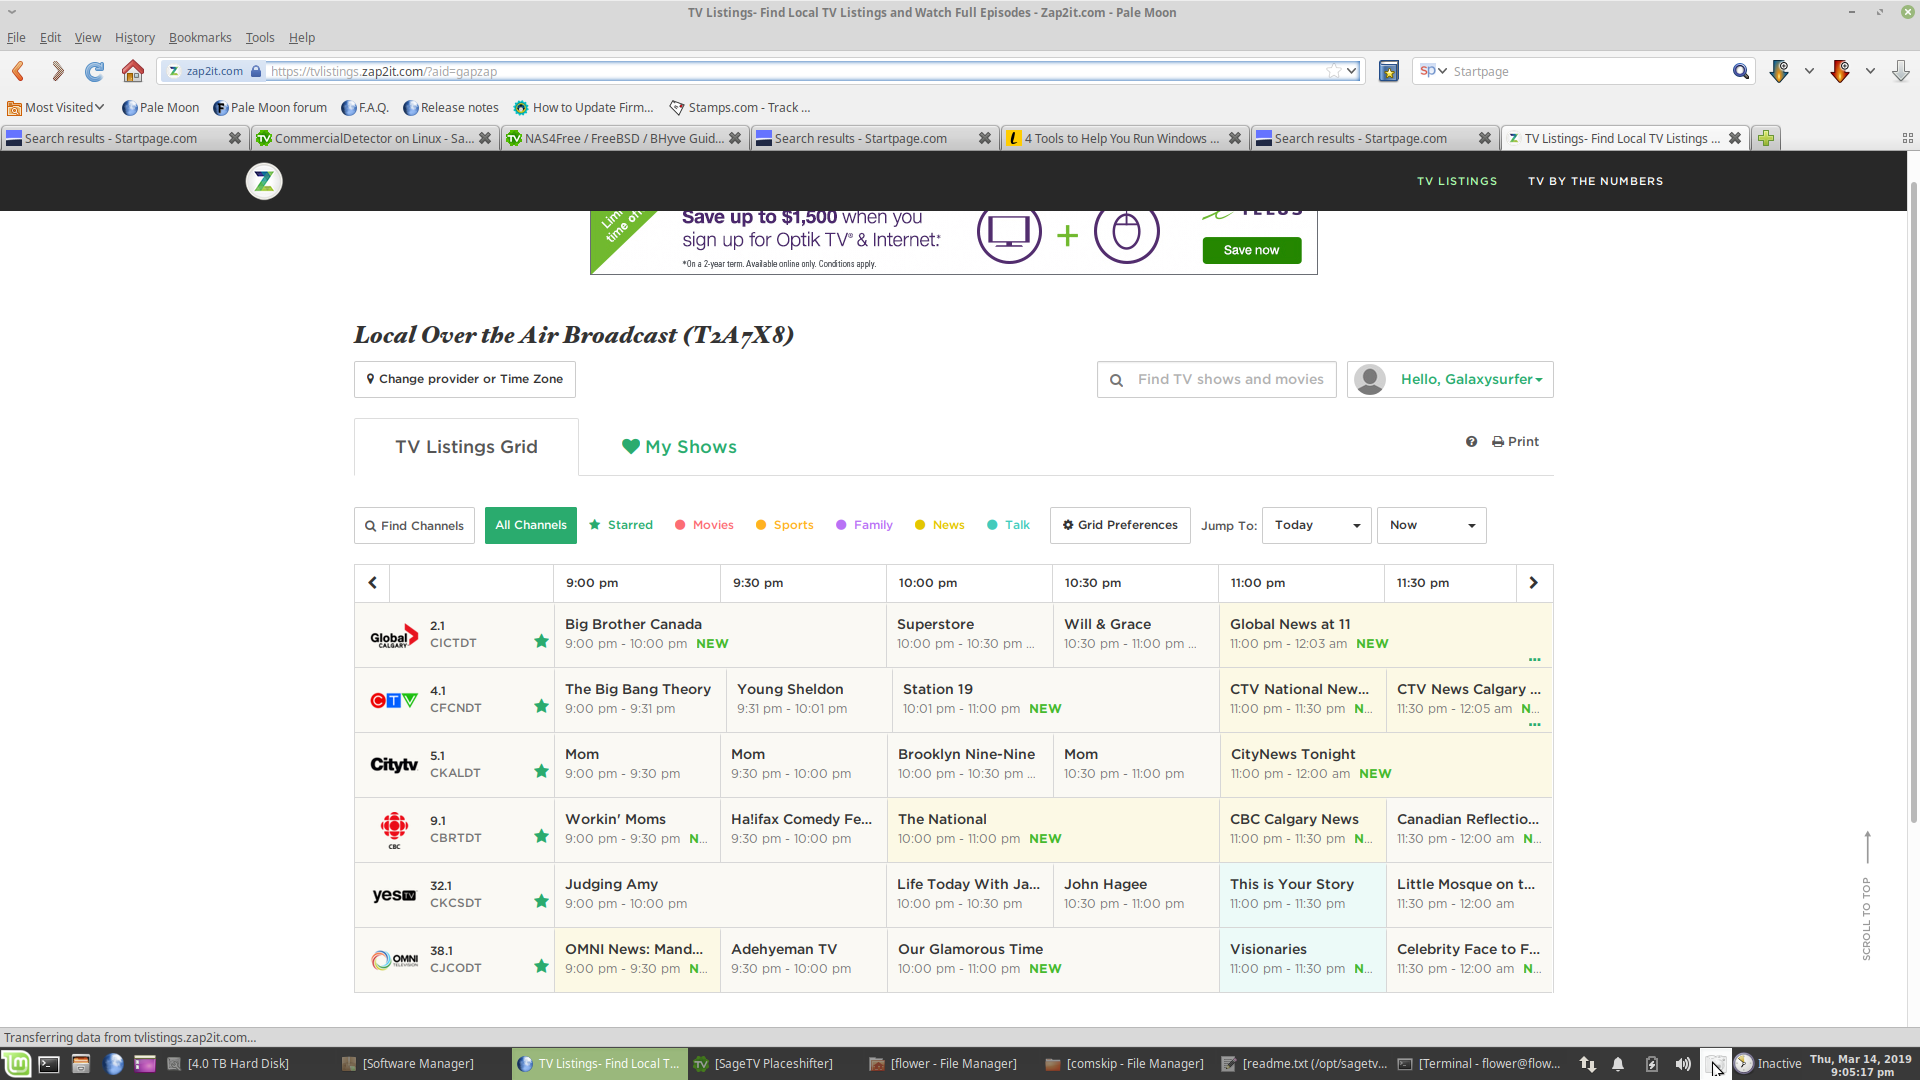Screen dimensions: 1920x1080
Task: Click the CTV channel logo
Action: (x=394, y=700)
